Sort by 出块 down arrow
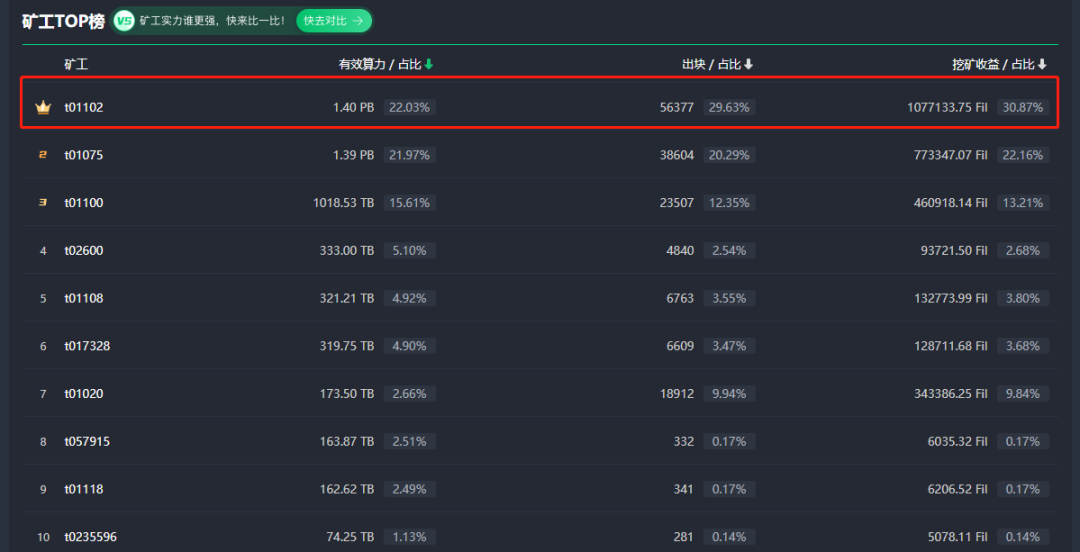Image resolution: width=1080 pixels, height=552 pixels. [749, 64]
